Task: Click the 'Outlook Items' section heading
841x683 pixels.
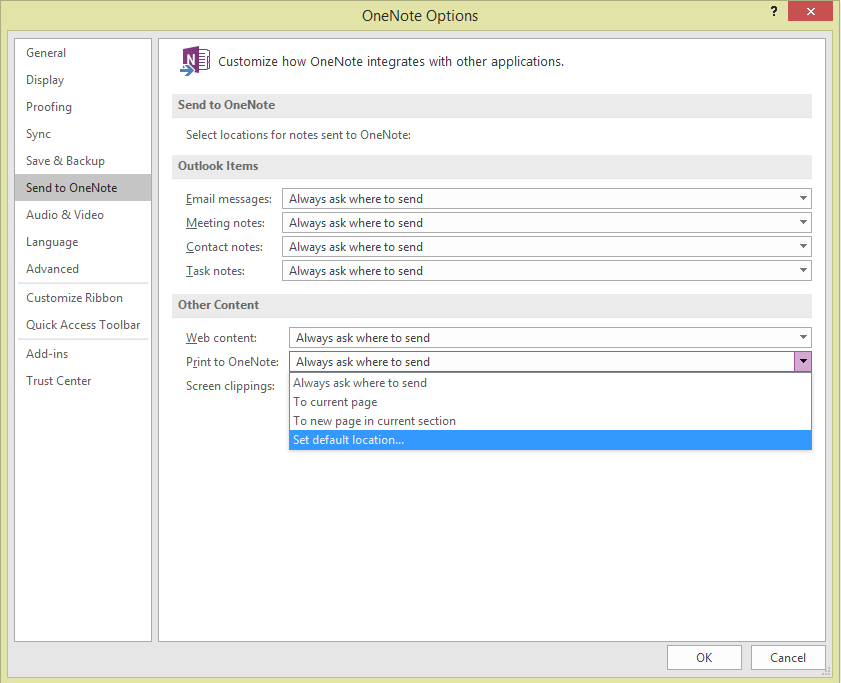Action: [218, 166]
